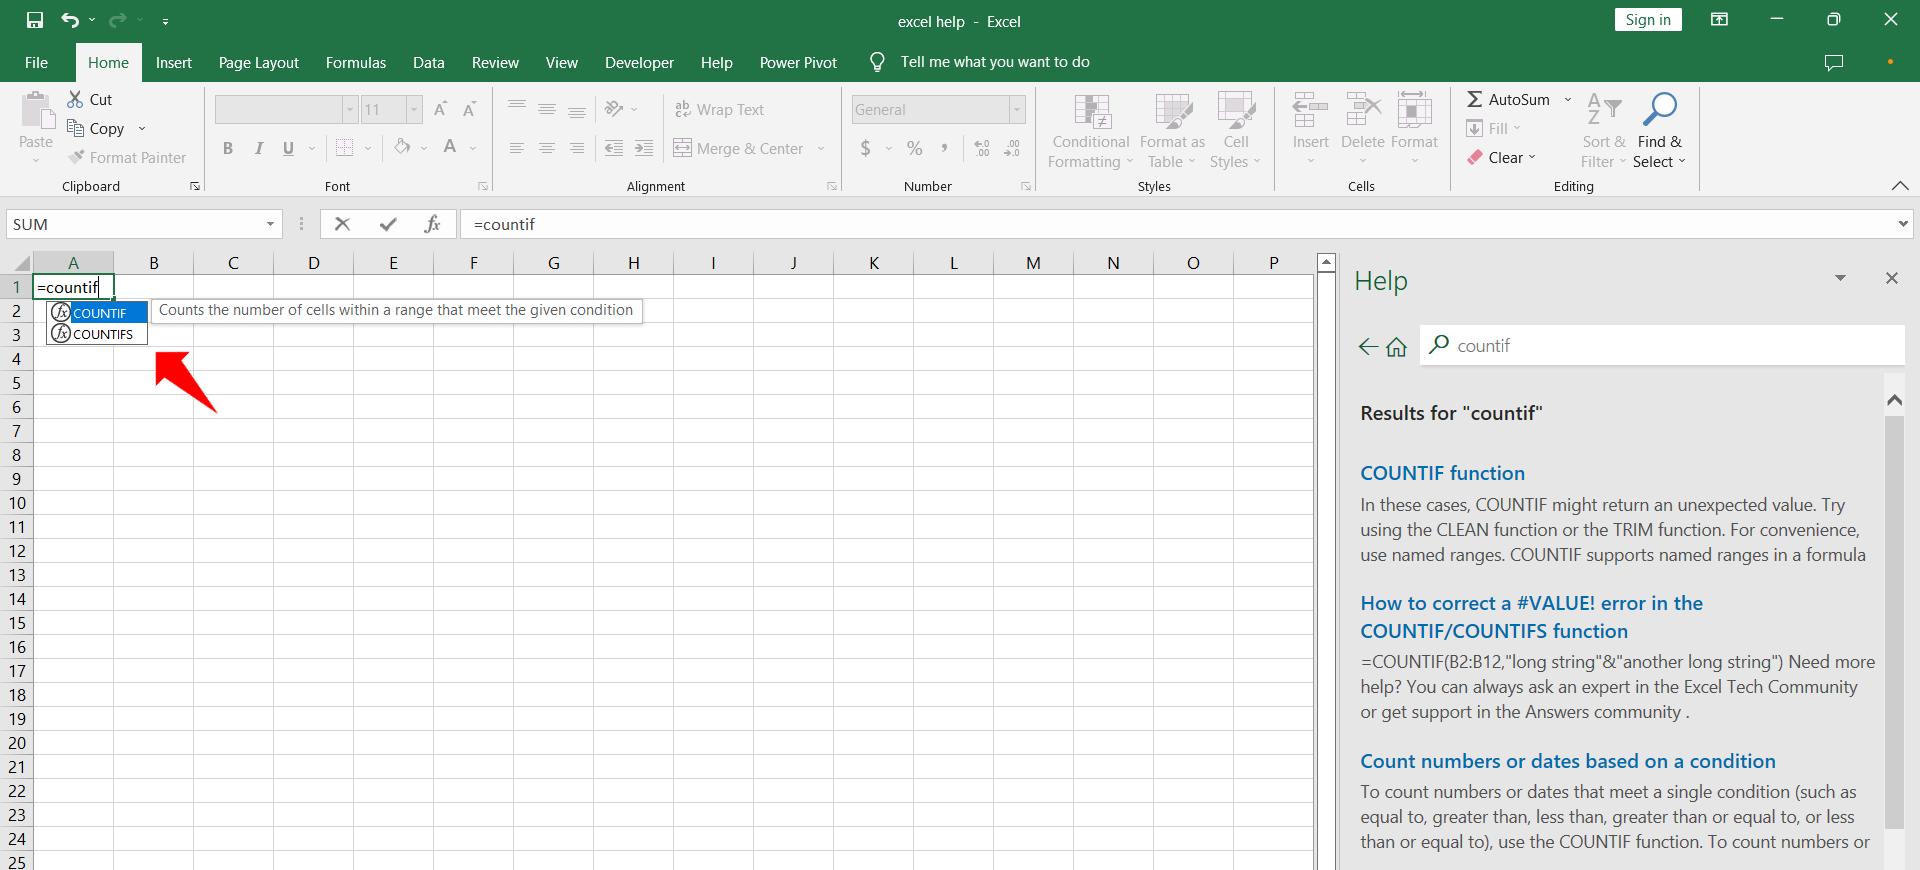This screenshot has width=1920, height=870.
Task: Toggle Wrap Text
Action: 719,109
